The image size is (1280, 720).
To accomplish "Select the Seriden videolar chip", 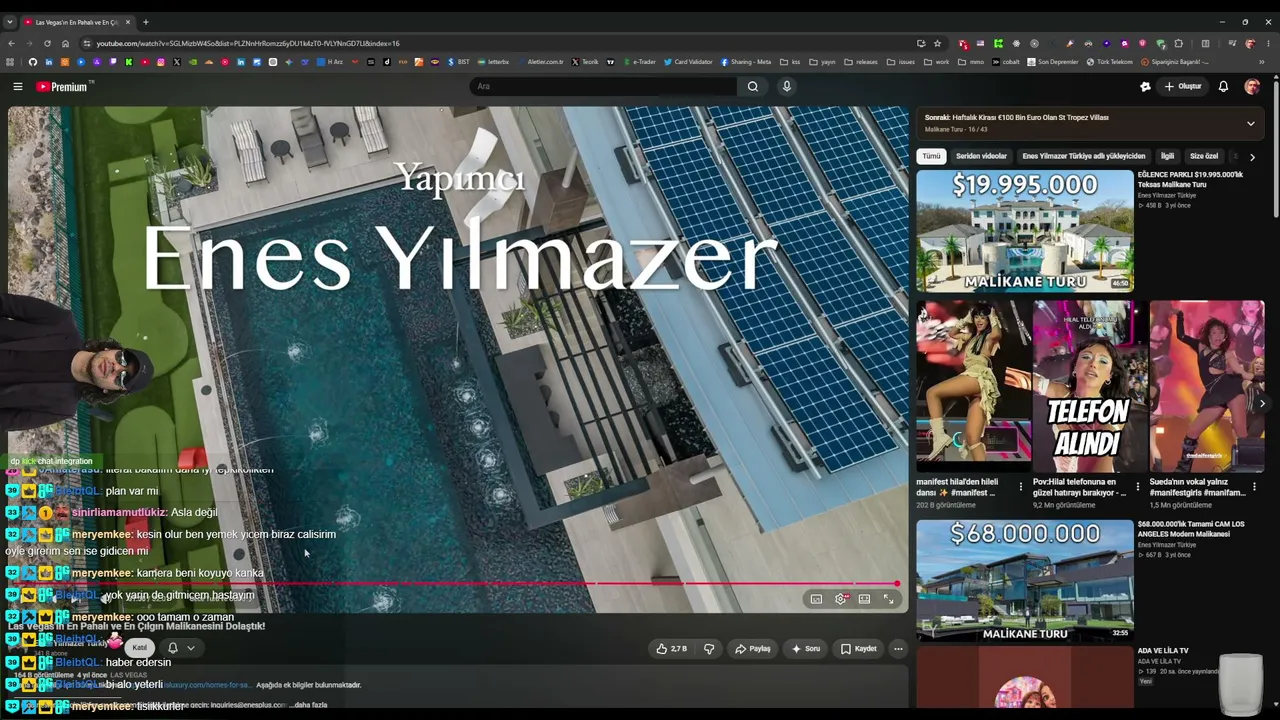I will click(981, 157).
